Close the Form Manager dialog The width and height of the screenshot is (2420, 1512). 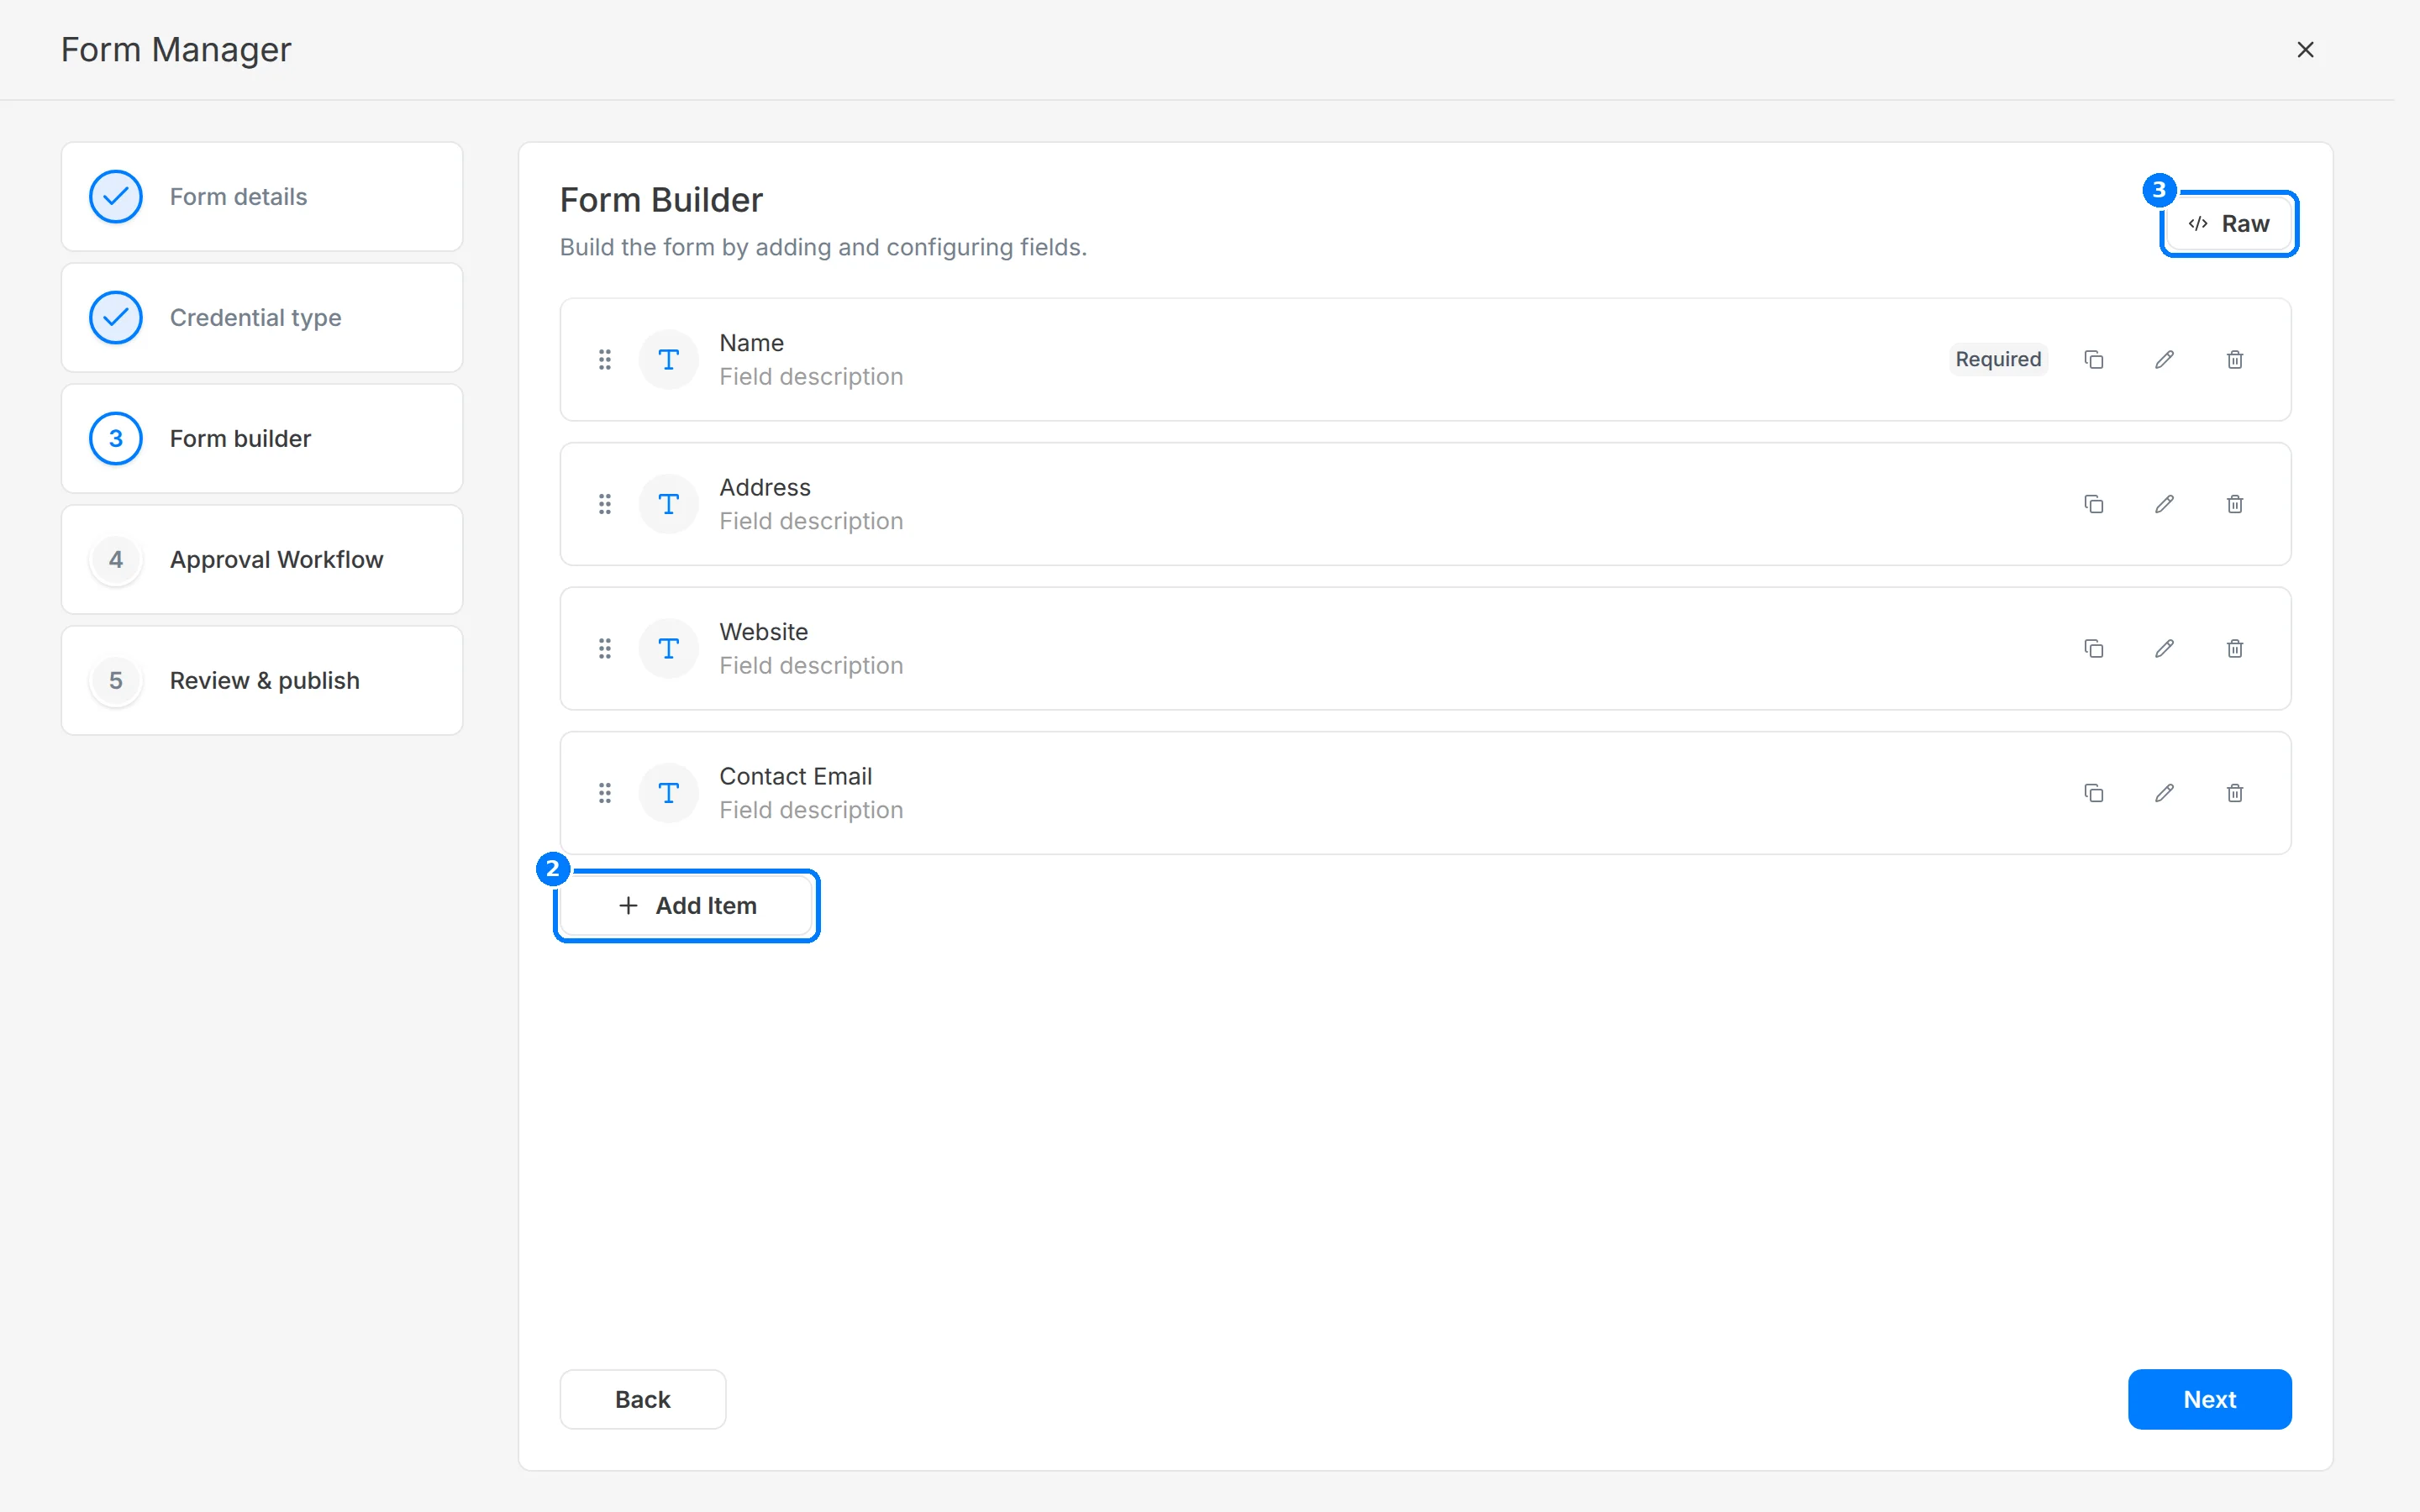[x=2305, y=49]
